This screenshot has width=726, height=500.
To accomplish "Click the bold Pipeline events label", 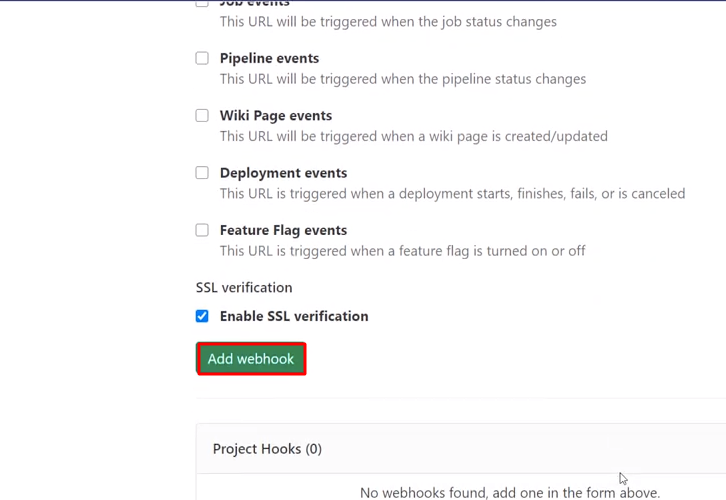I will click(x=269, y=58).
